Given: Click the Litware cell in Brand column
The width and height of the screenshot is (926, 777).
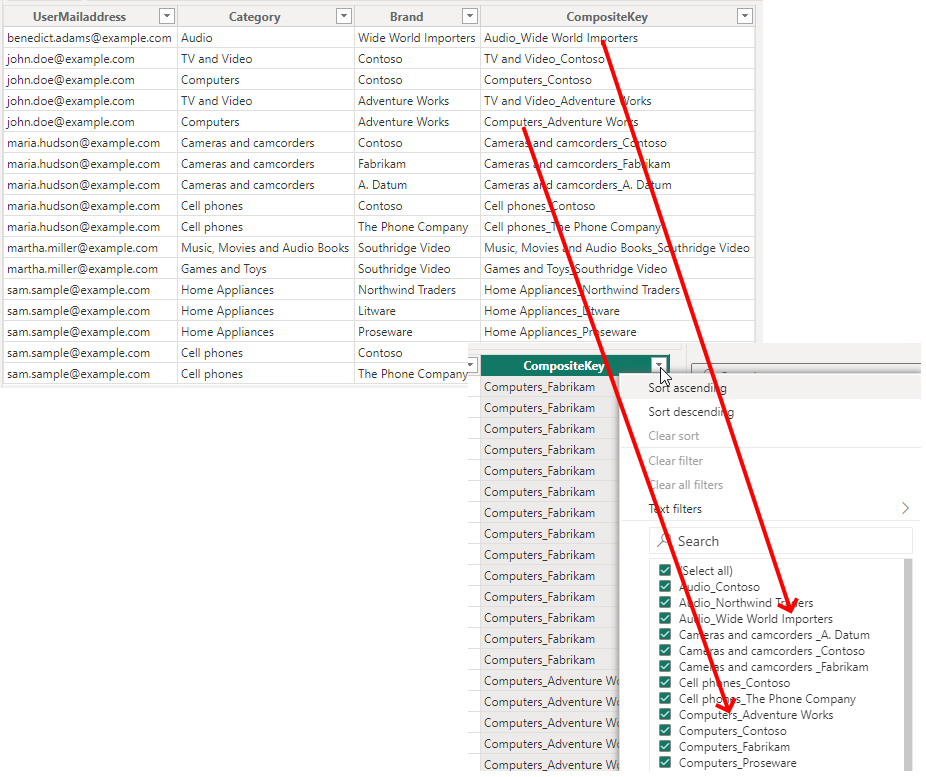Looking at the screenshot, I should [x=377, y=311].
